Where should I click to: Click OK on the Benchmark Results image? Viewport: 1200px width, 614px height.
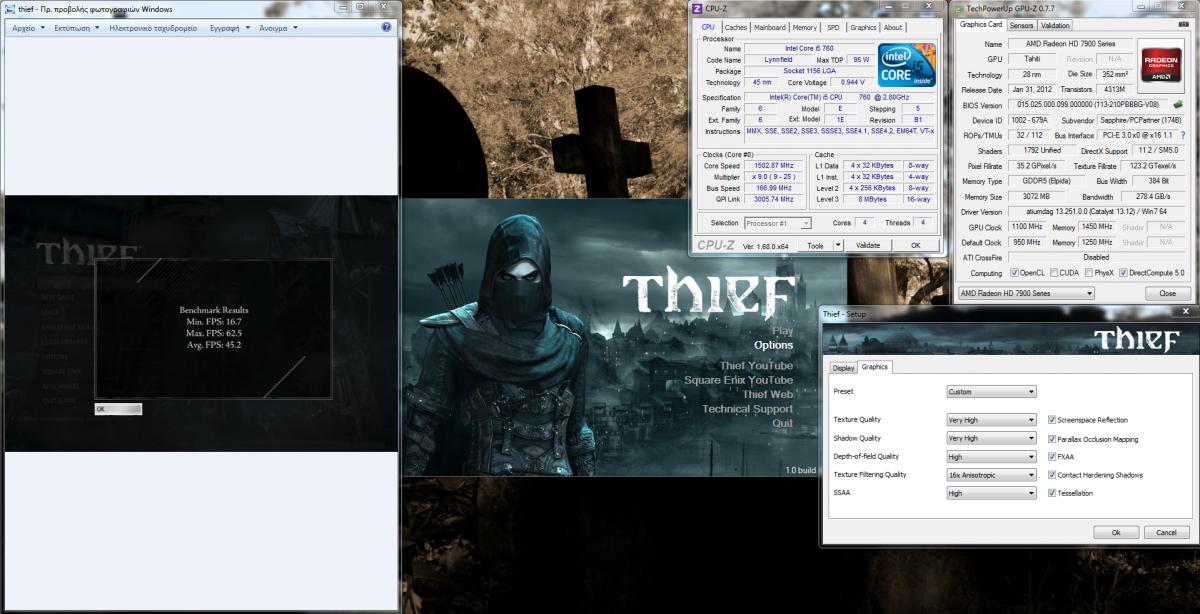pos(119,409)
